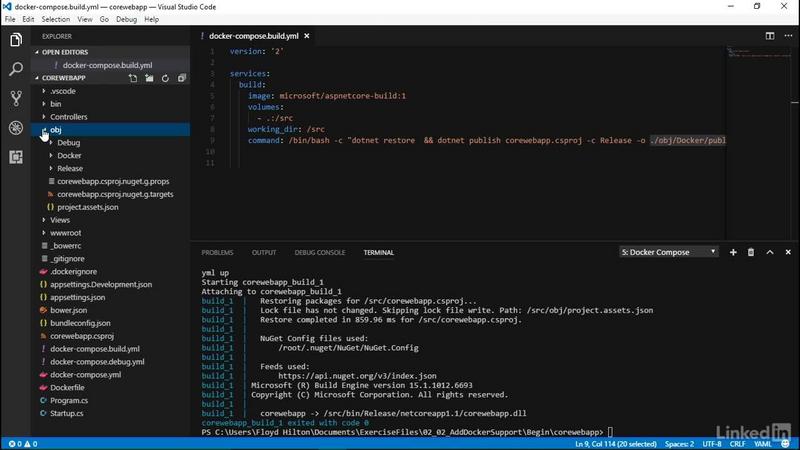The width and height of the screenshot is (800, 450).
Task: Select docker-compose.build.yml under Open Editors
Action: click(107, 65)
